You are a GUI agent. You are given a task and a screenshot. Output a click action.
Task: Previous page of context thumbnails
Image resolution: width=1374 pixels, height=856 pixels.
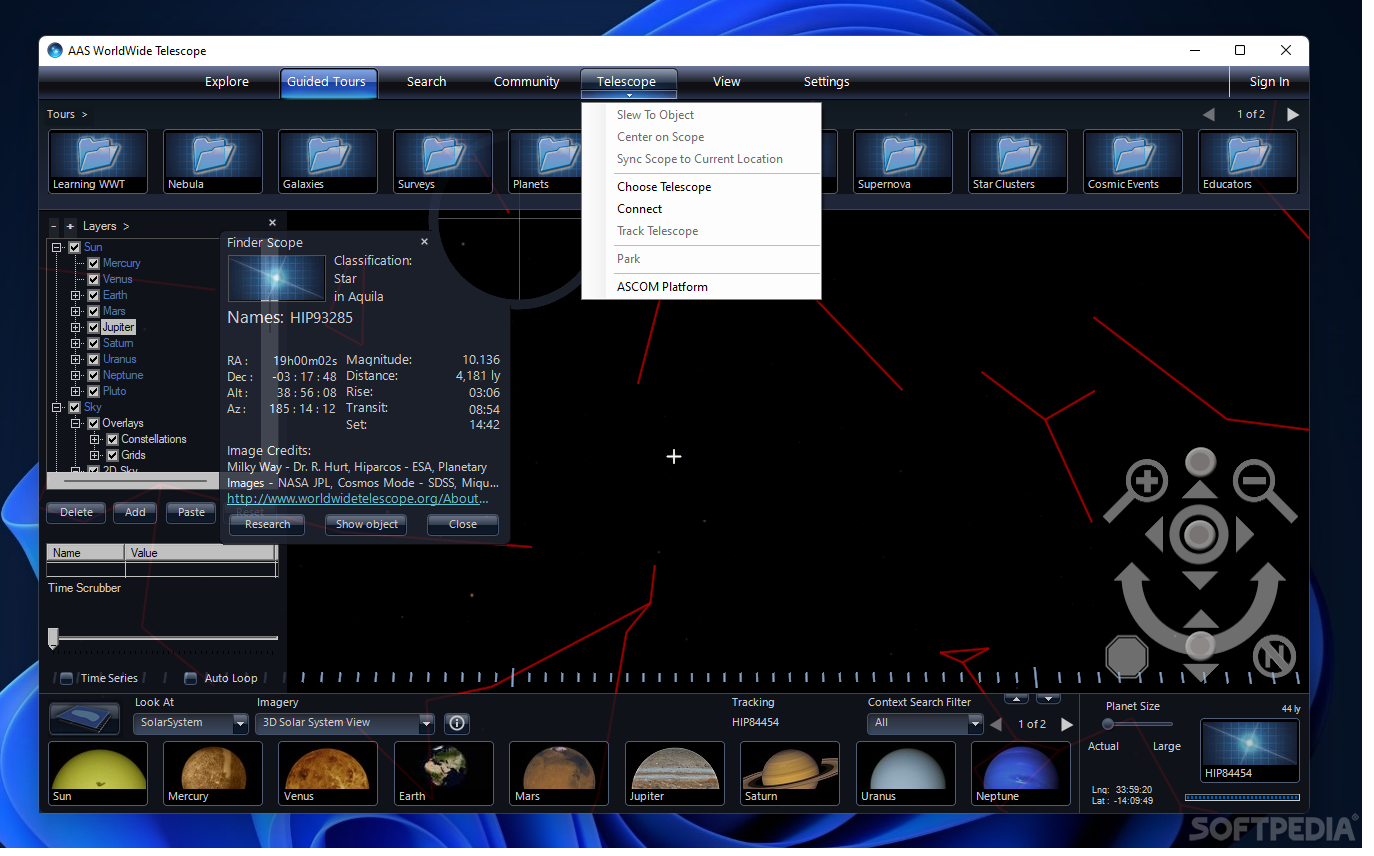click(996, 724)
